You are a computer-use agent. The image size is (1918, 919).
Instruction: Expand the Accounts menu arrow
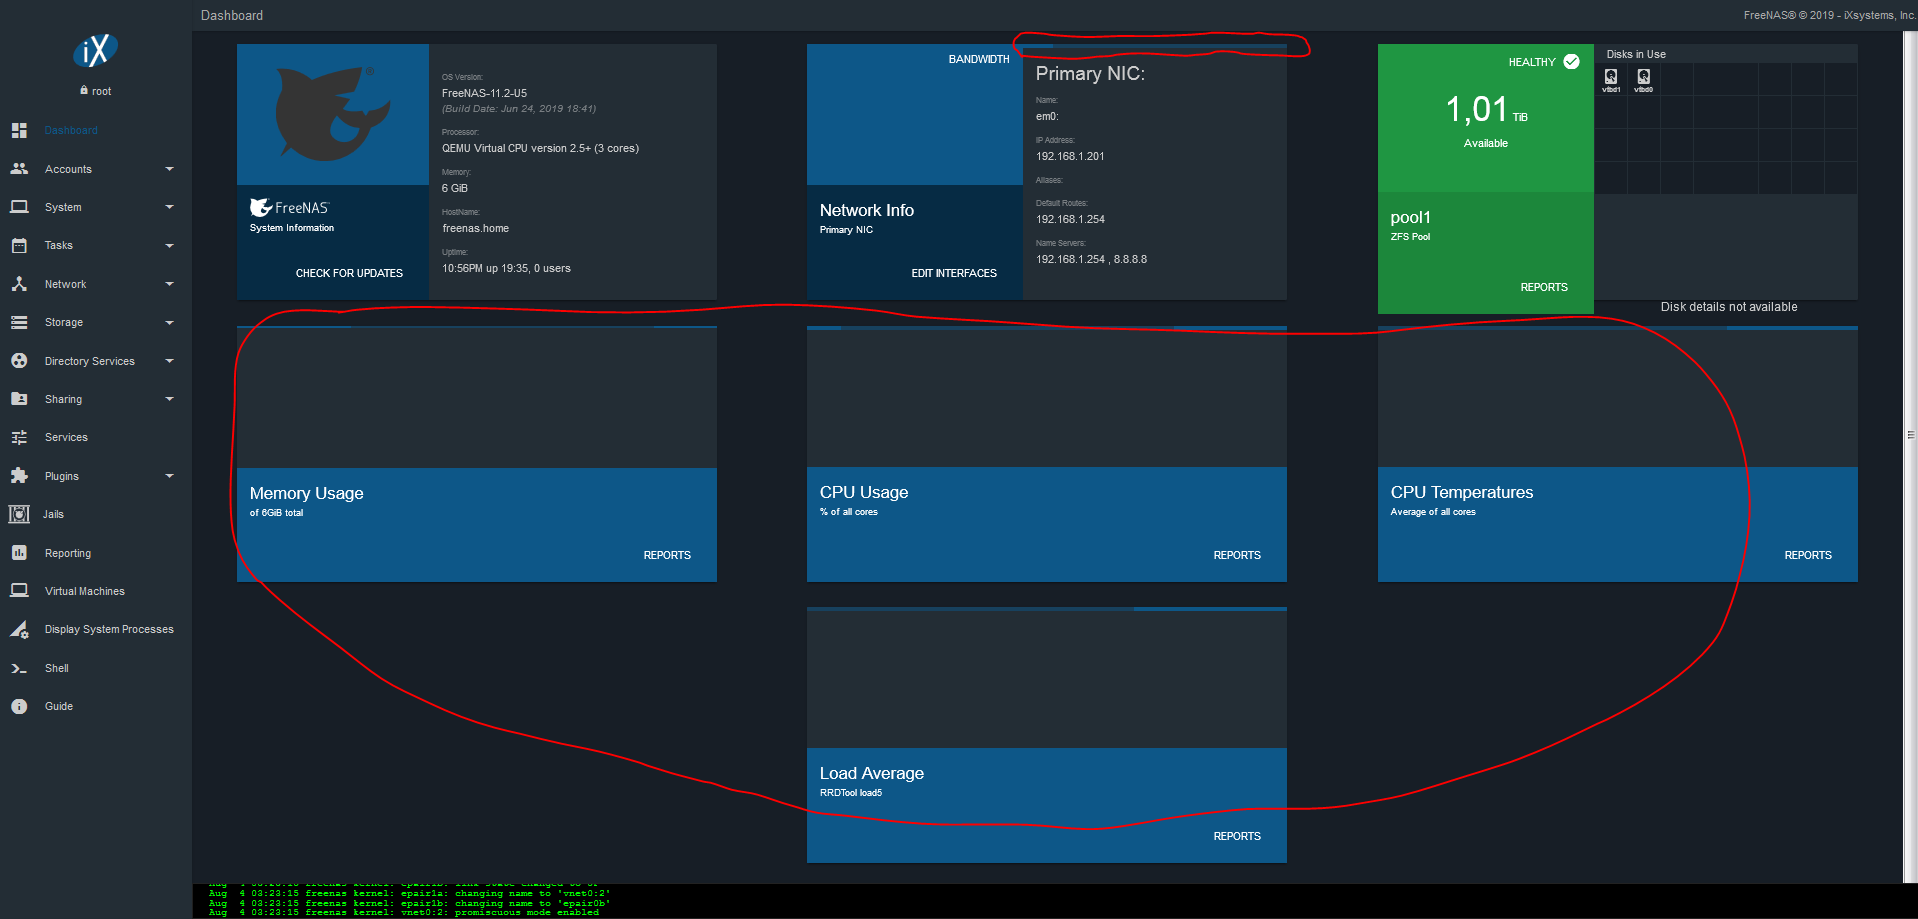(x=169, y=169)
